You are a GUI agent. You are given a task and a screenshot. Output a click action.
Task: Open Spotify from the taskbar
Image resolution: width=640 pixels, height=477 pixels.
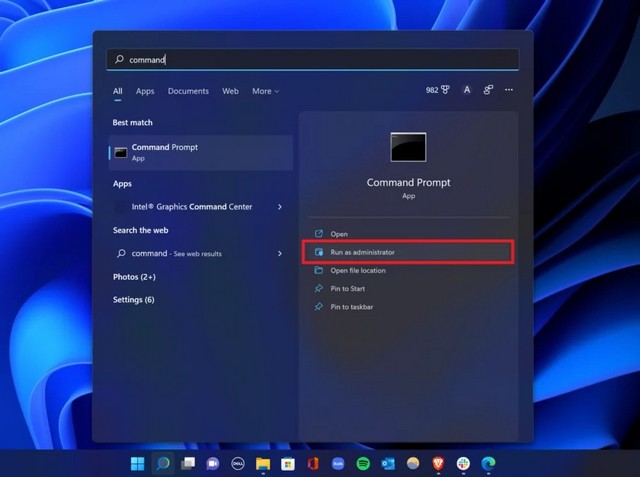coord(363,464)
